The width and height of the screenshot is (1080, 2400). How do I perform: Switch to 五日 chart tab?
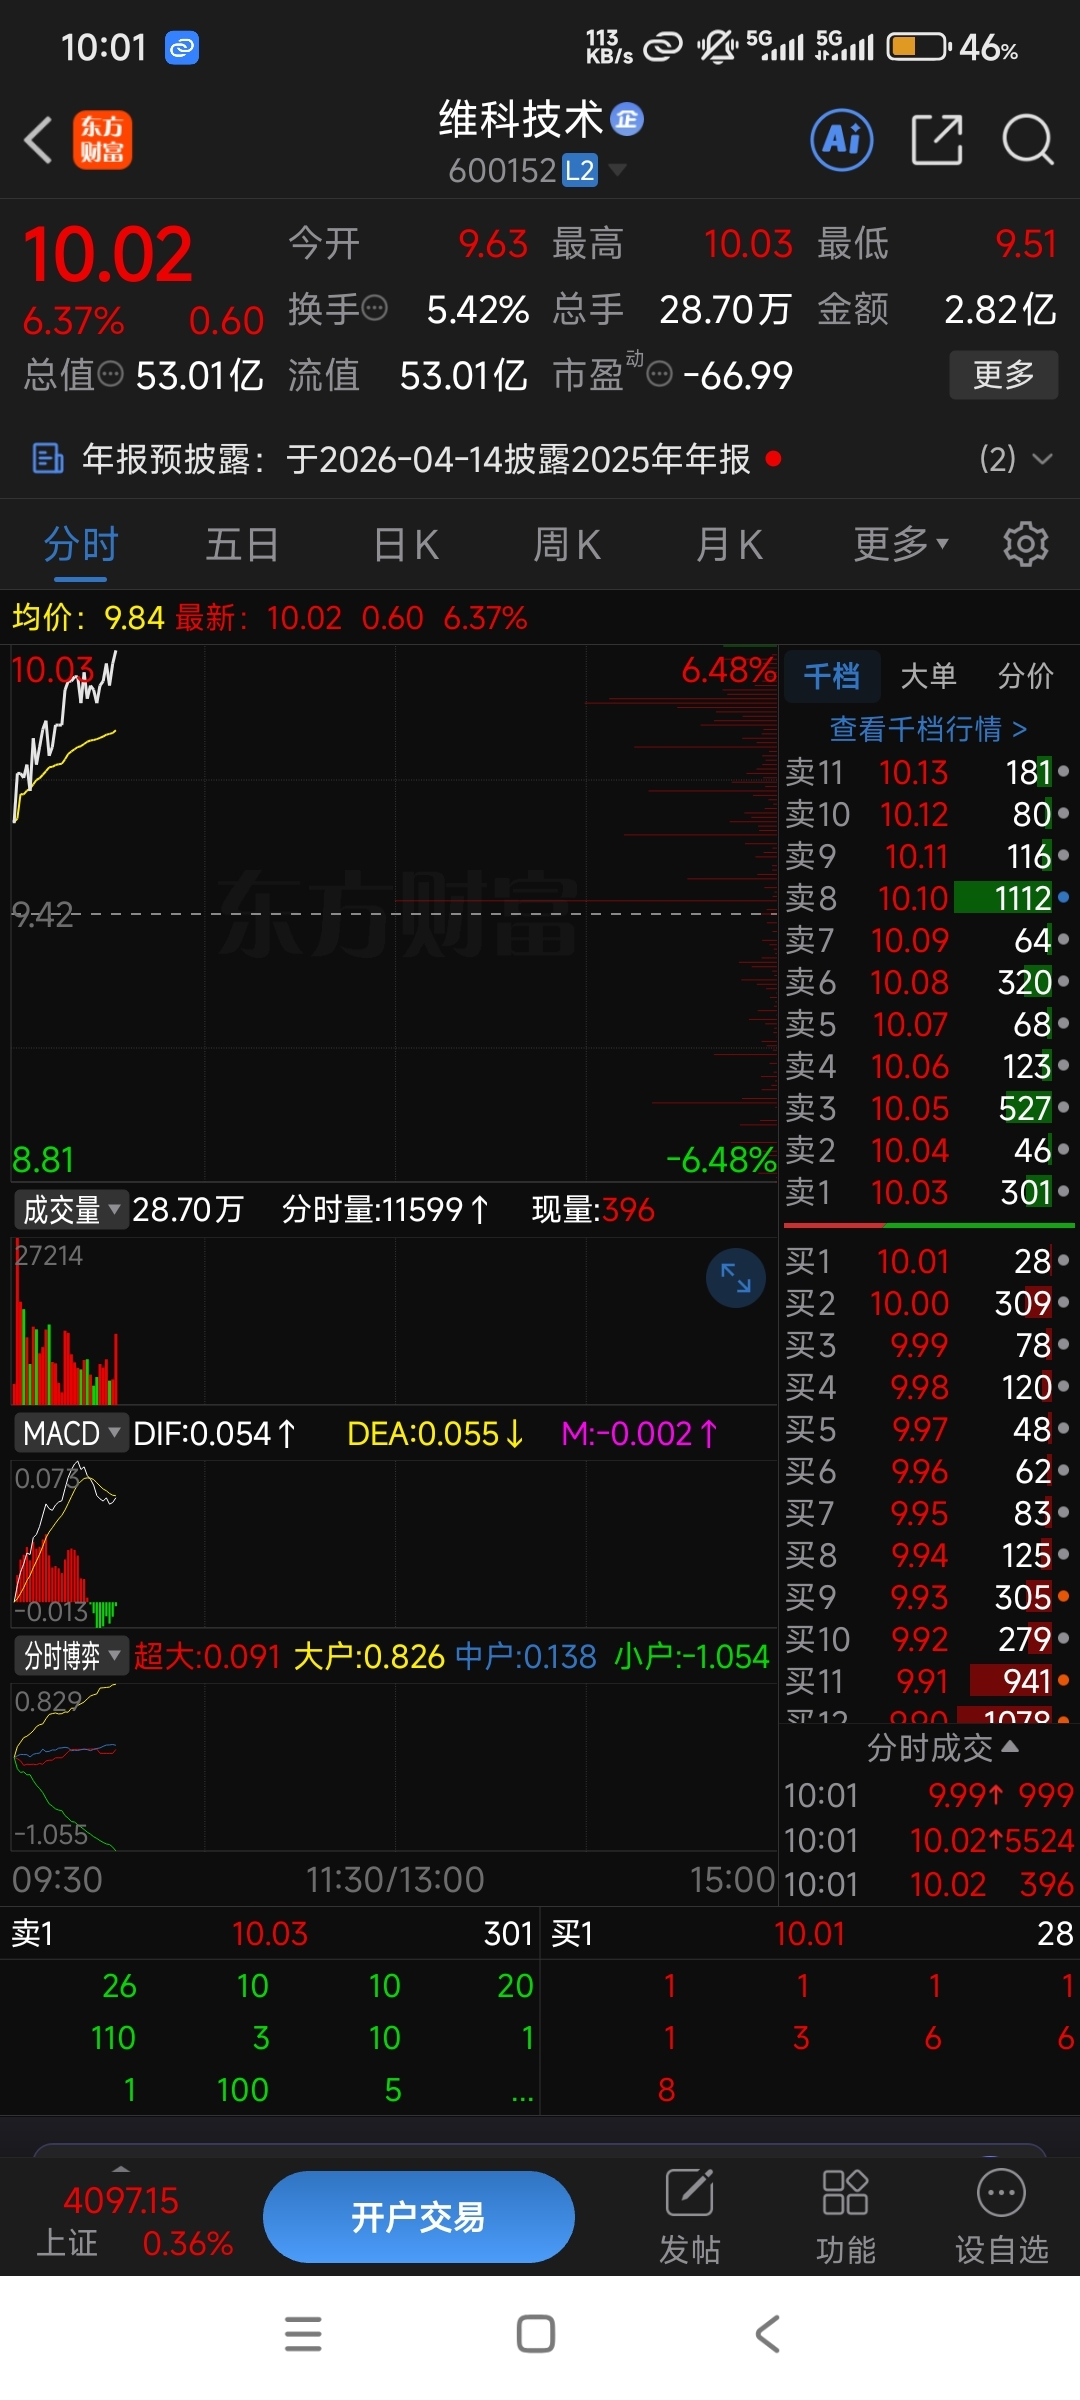242,545
